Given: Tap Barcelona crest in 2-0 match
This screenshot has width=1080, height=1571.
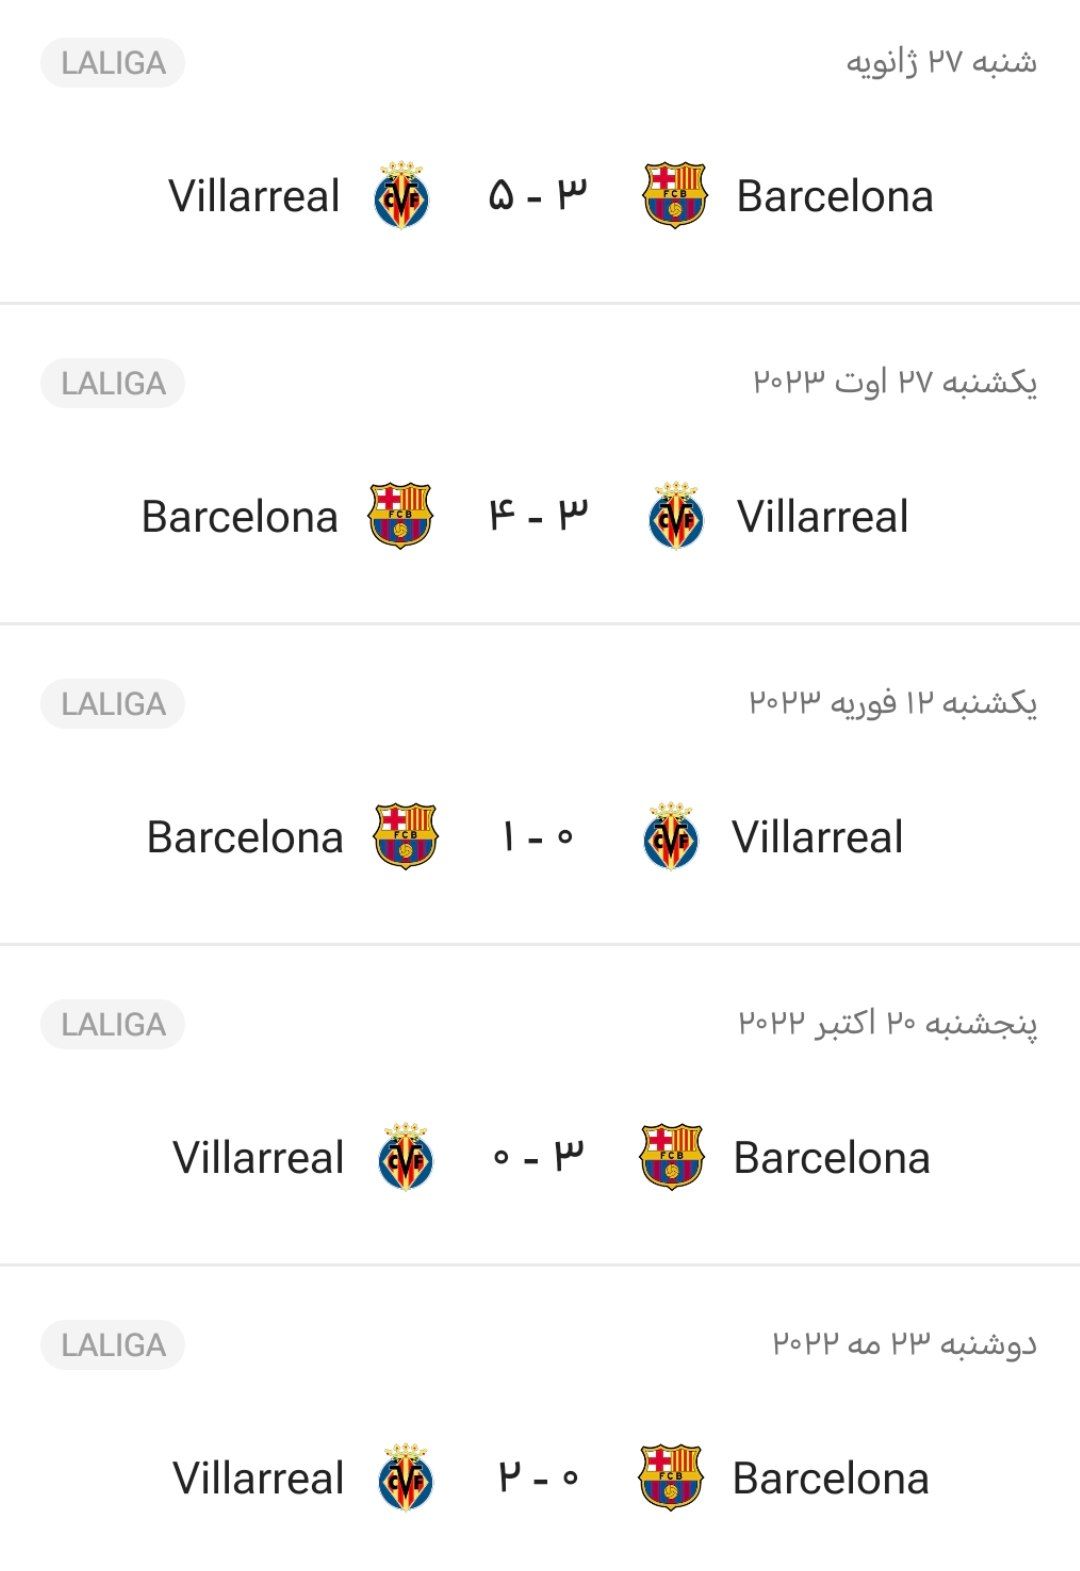Looking at the screenshot, I should 670,1477.
